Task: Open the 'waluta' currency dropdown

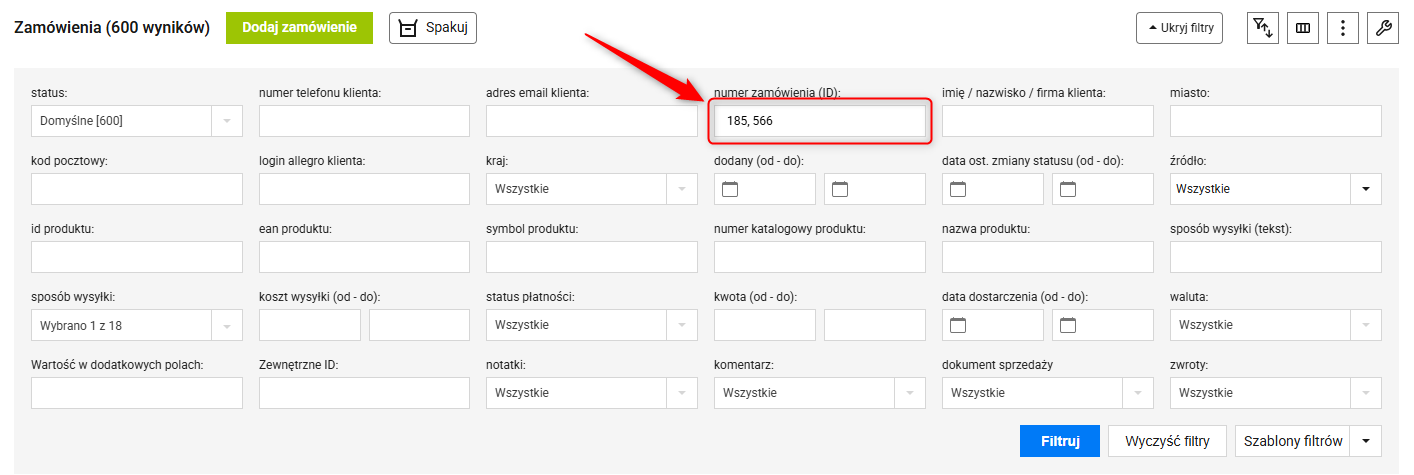Action: point(1276,325)
